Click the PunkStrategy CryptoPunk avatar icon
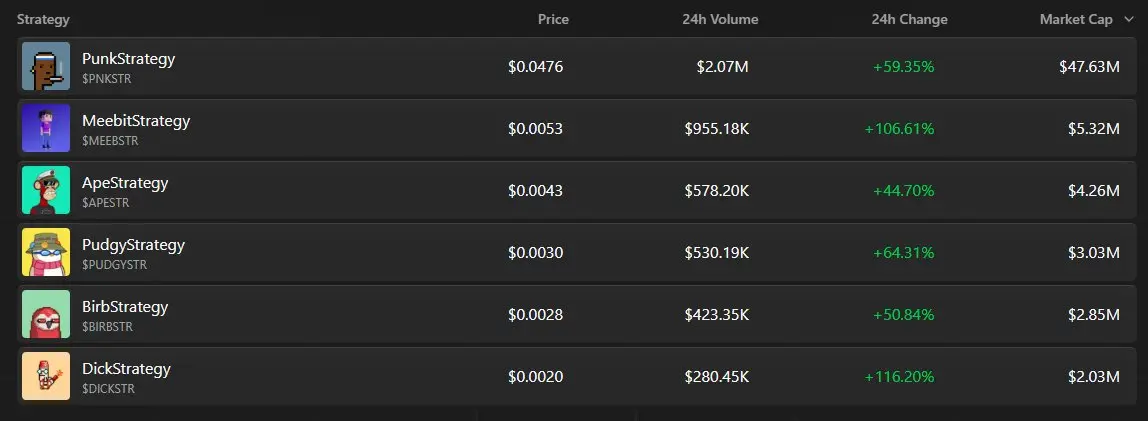This screenshot has width=1148, height=421. [x=46, y=66]
